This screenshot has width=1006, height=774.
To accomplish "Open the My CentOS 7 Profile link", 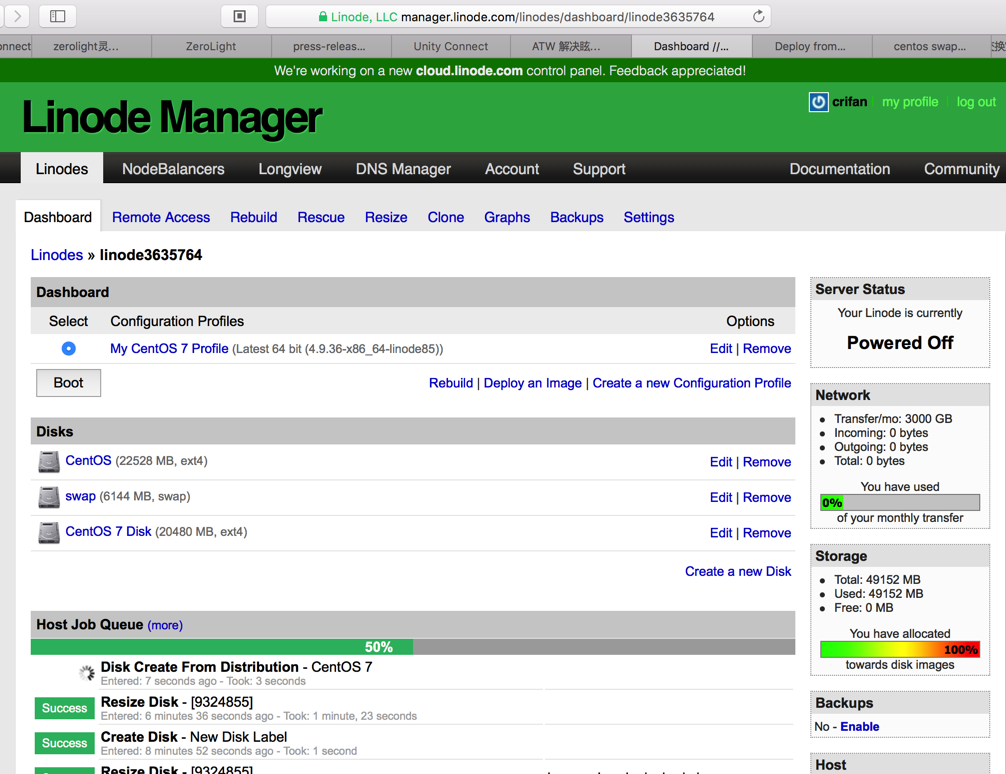I will pyautogui.click(x=169, y=348).
